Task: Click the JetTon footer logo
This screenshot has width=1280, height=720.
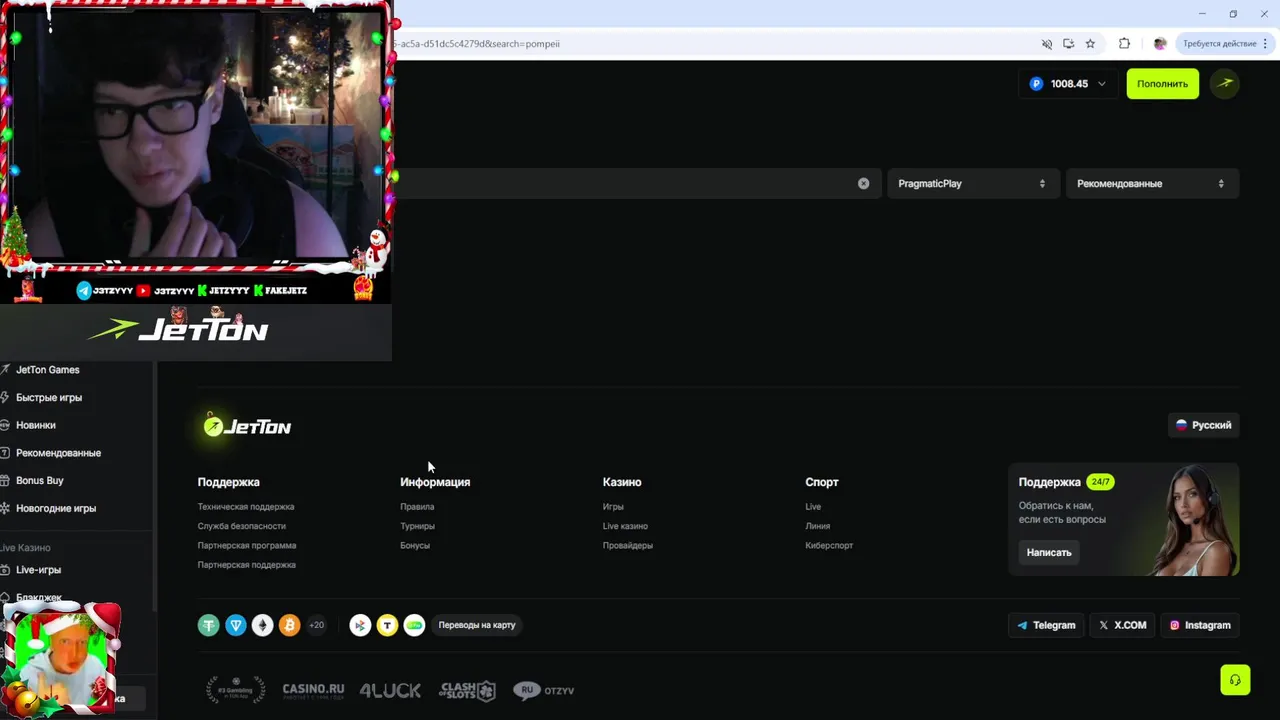Action: tap(247, 426)
